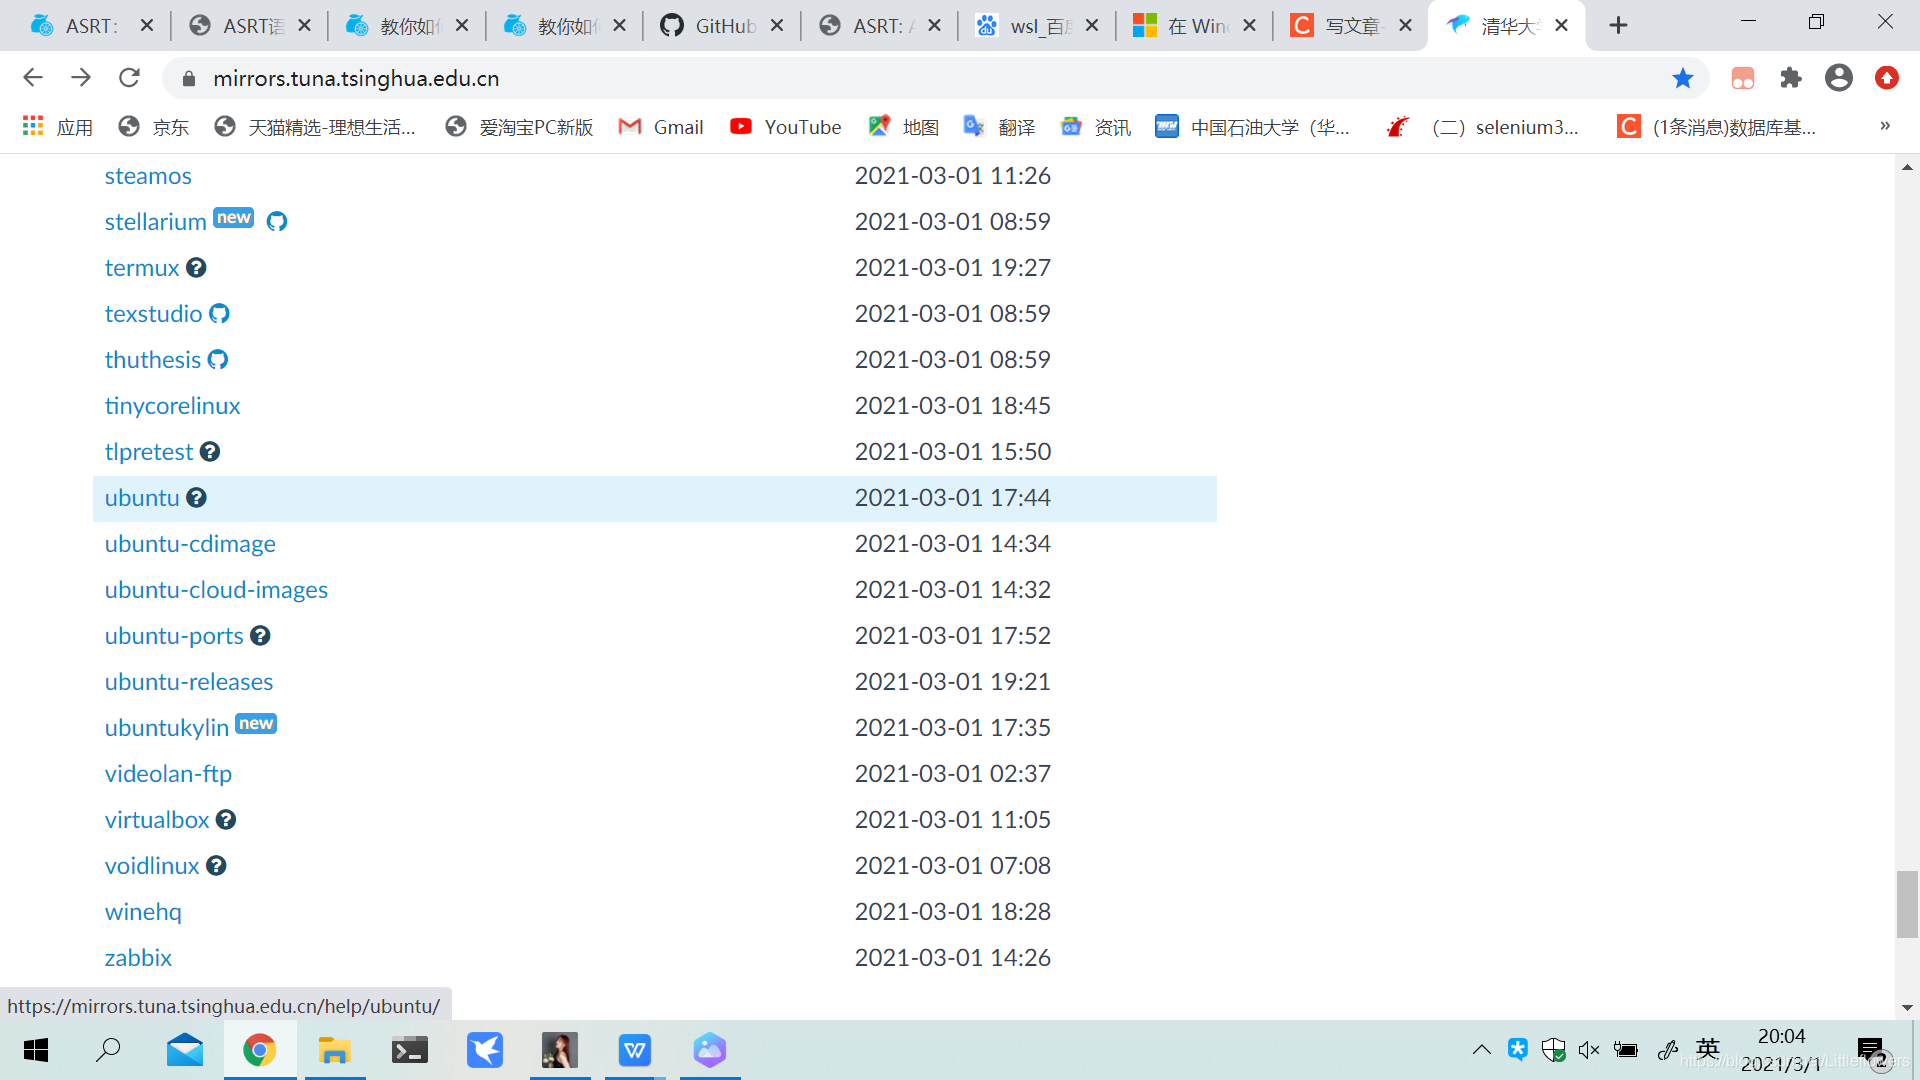The width and height of the screenshot is (1920, 1080).
Task: Click the page scrollbar thumb
Action: pos(1907,904)
